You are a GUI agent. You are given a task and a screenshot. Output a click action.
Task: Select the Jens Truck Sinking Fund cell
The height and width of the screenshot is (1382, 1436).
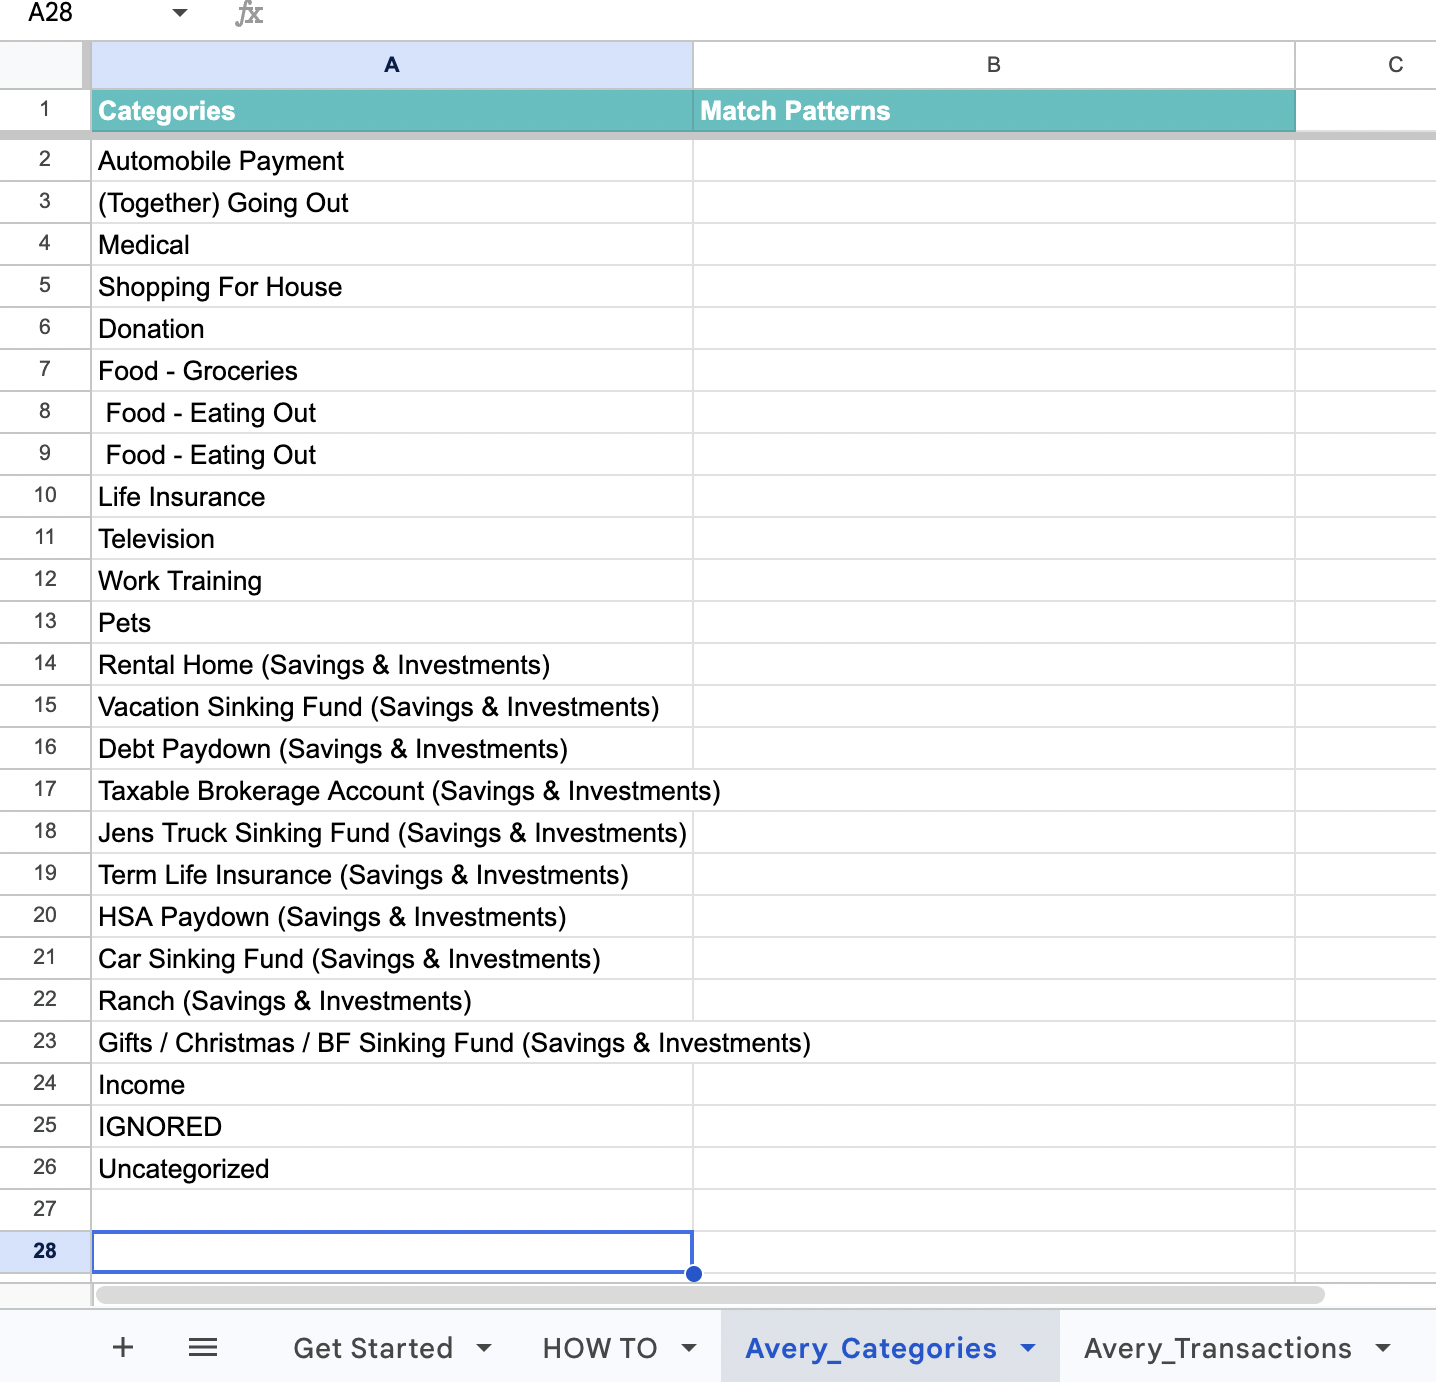coord(392,832)
